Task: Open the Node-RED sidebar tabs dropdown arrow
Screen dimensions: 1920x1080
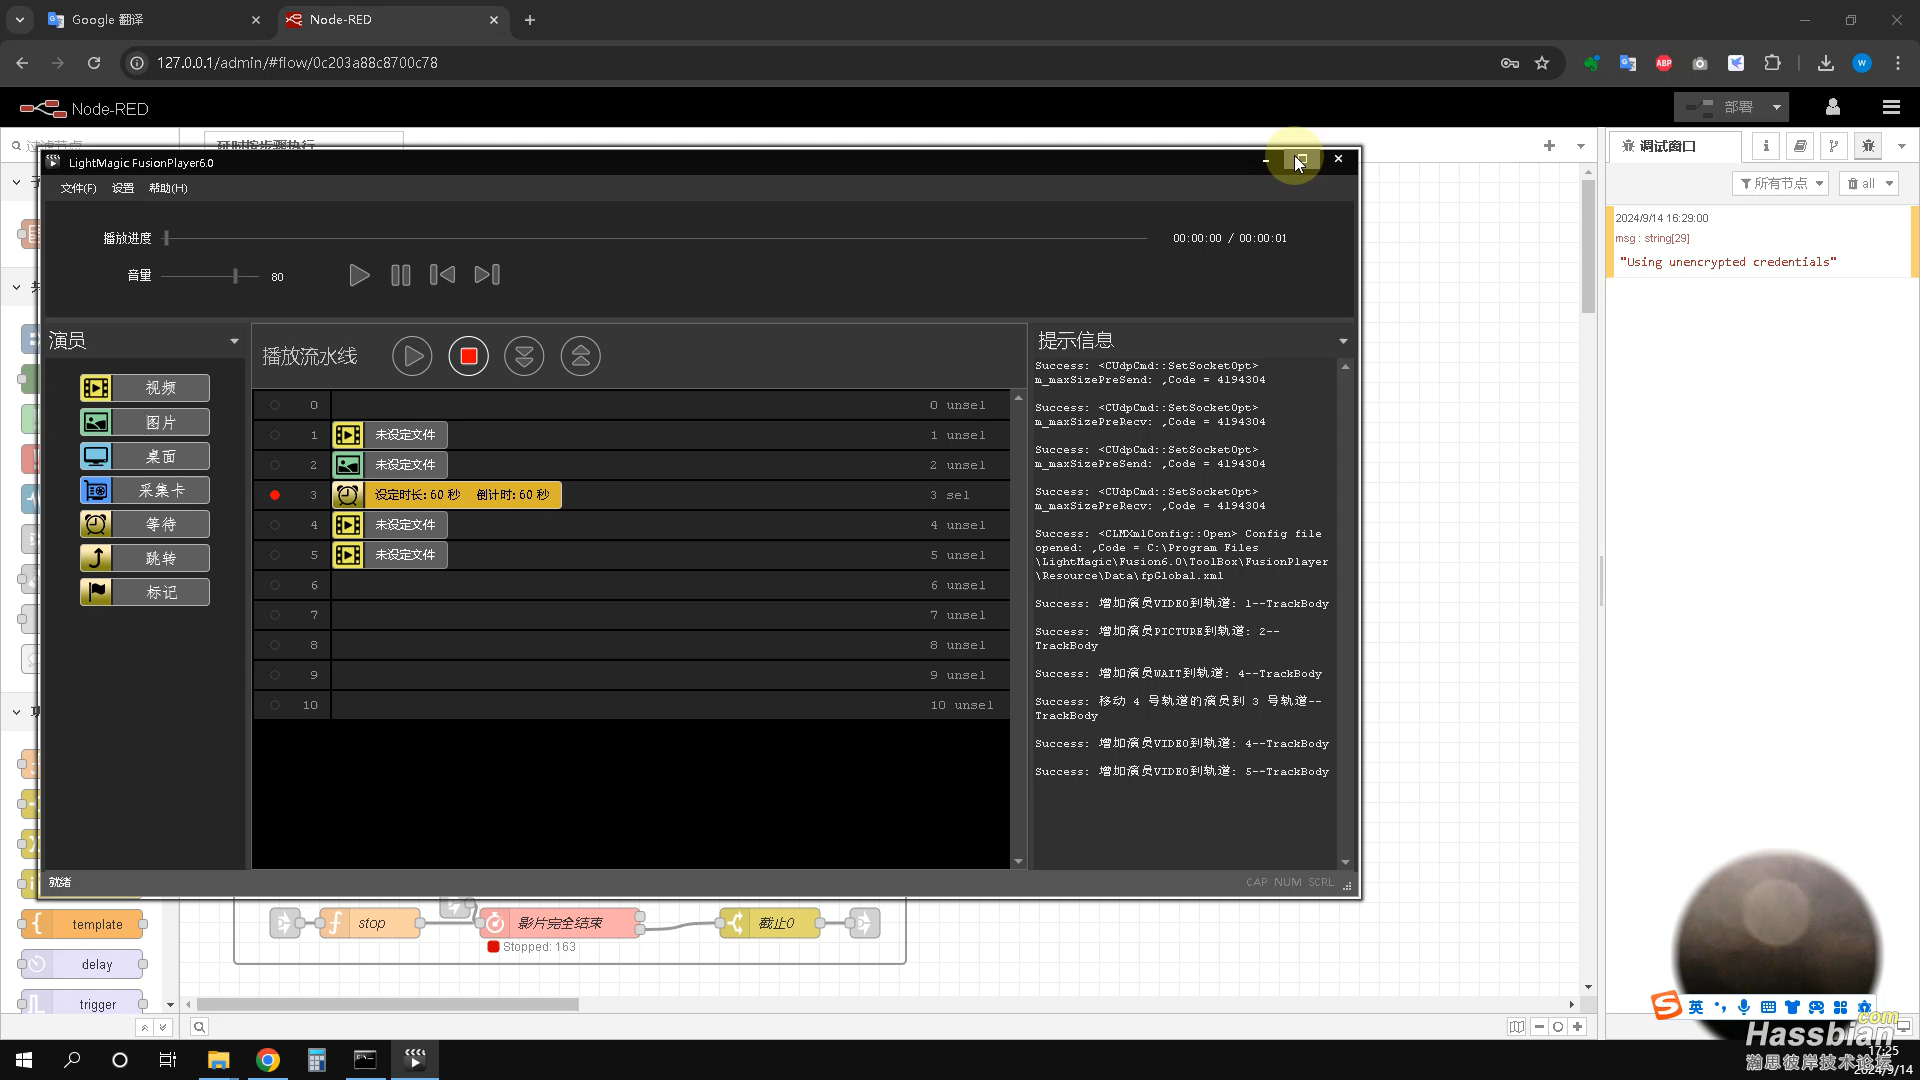Action: (x=1902, y=146)
